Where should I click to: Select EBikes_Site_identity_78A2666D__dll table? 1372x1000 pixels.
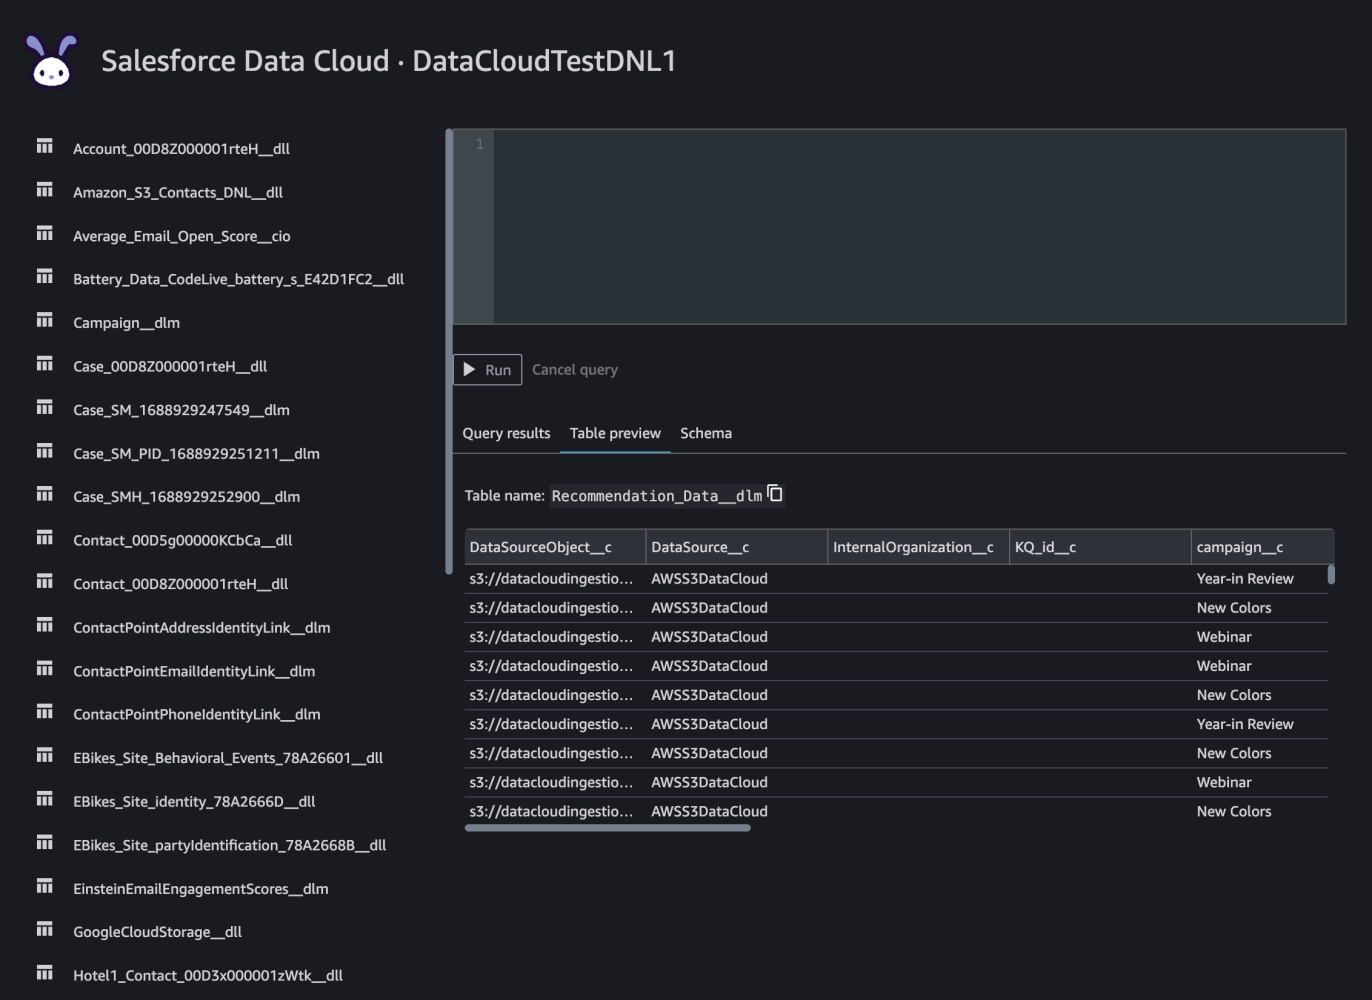point(194,802)
